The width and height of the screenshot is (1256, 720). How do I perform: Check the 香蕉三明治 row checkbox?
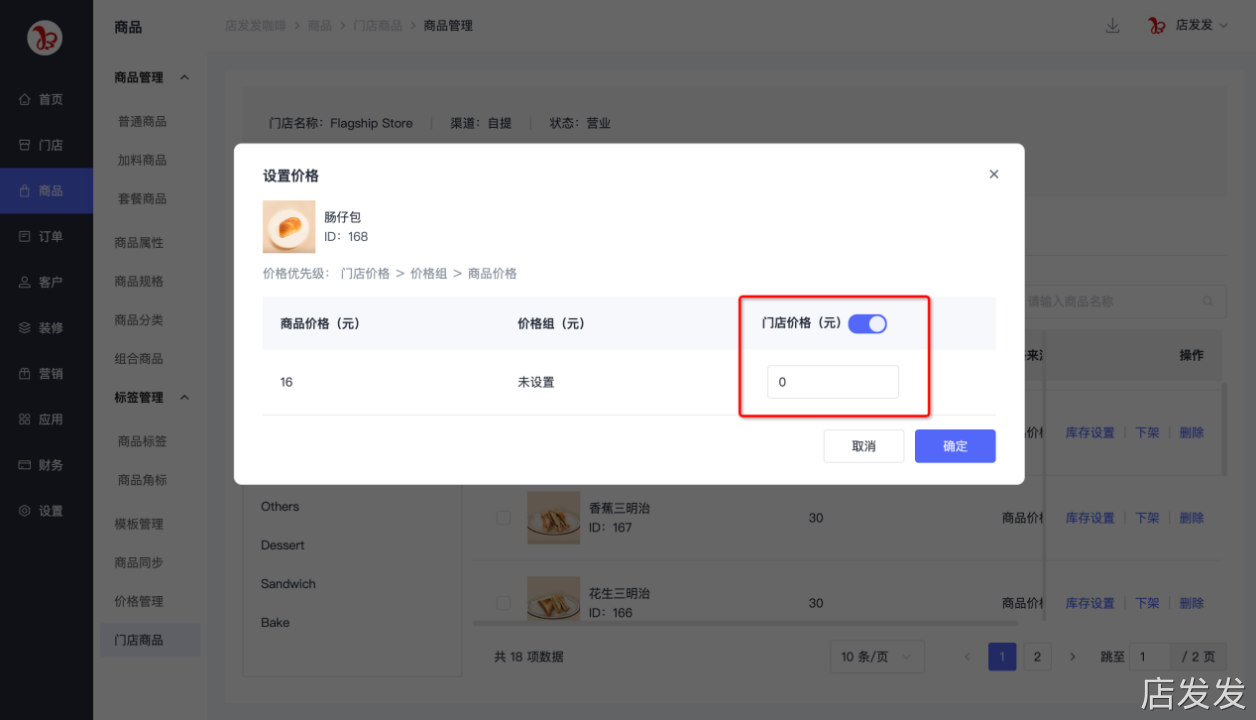[503, 518]
